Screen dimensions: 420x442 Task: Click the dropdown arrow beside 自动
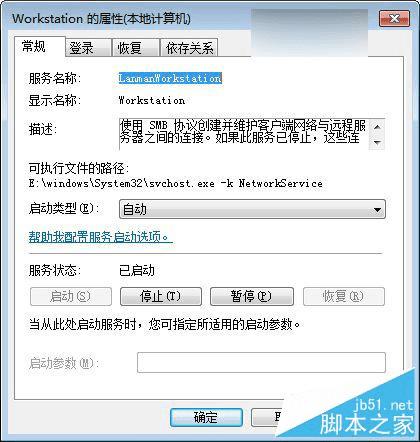pyautogui.click(x=377, y=210)
